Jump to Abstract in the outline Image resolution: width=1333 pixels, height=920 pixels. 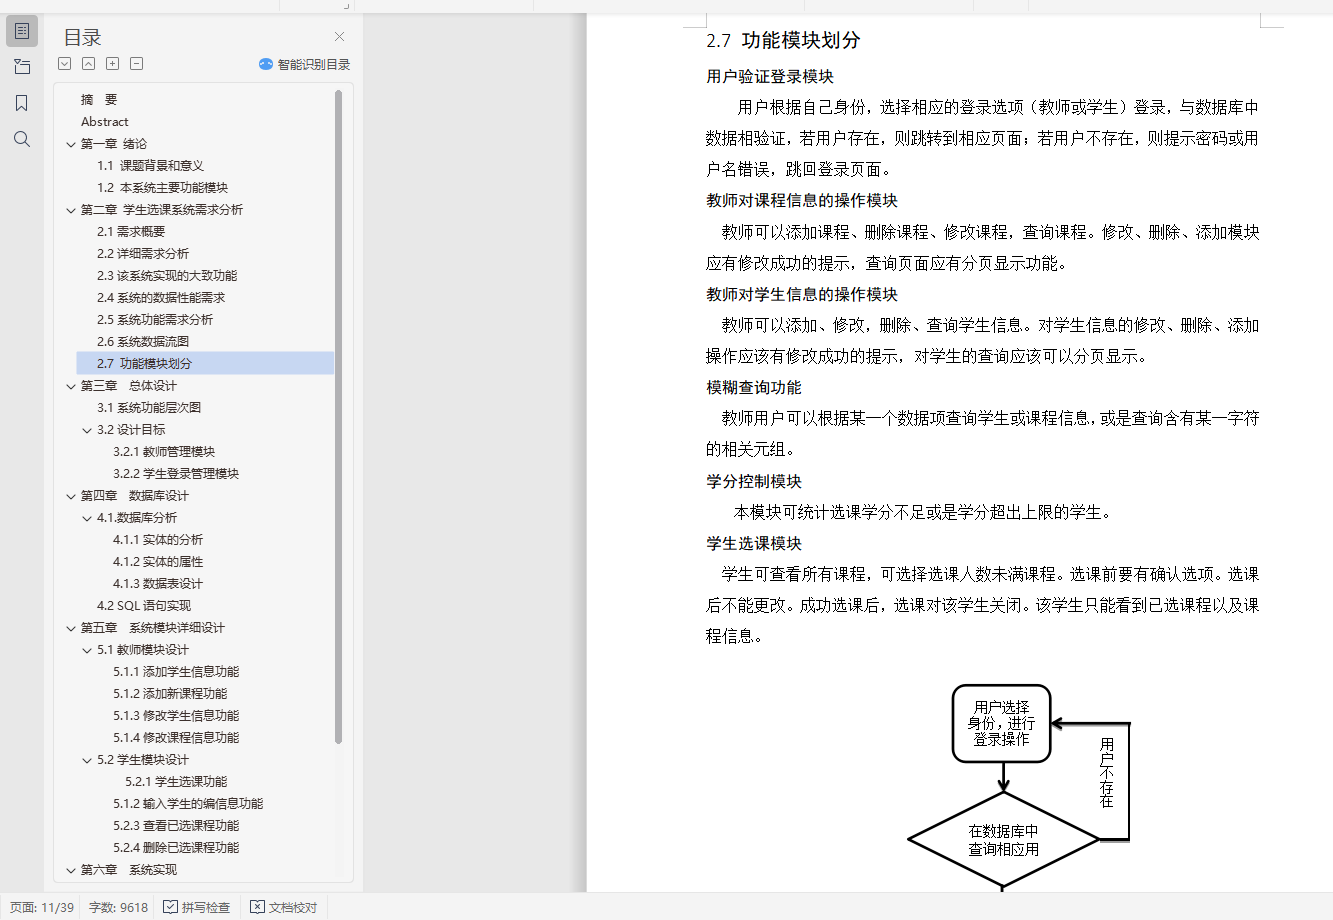(105, 122)
